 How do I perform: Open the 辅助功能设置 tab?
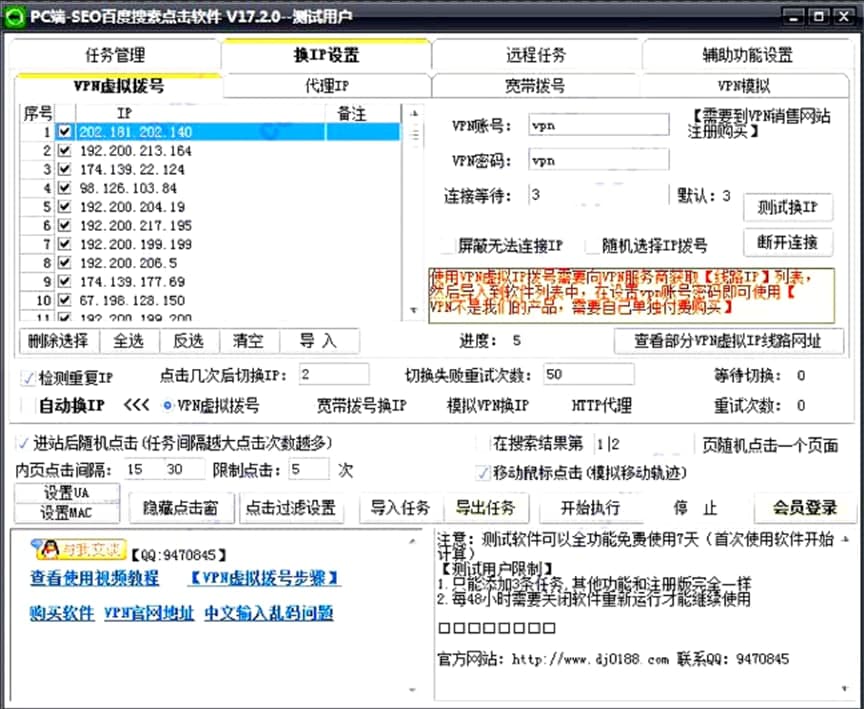(x=747, y=55)
